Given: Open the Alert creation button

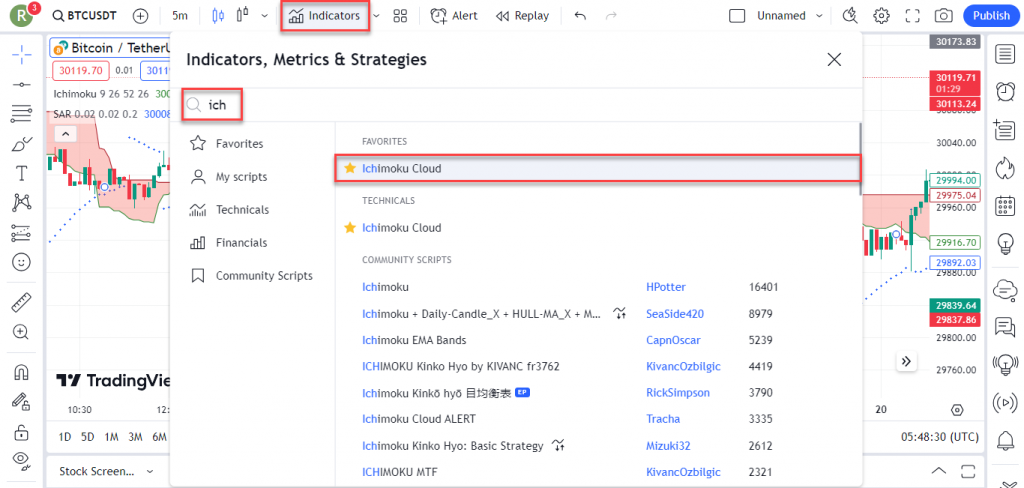Looking at the screenshot, I should [x=454, y=16].
